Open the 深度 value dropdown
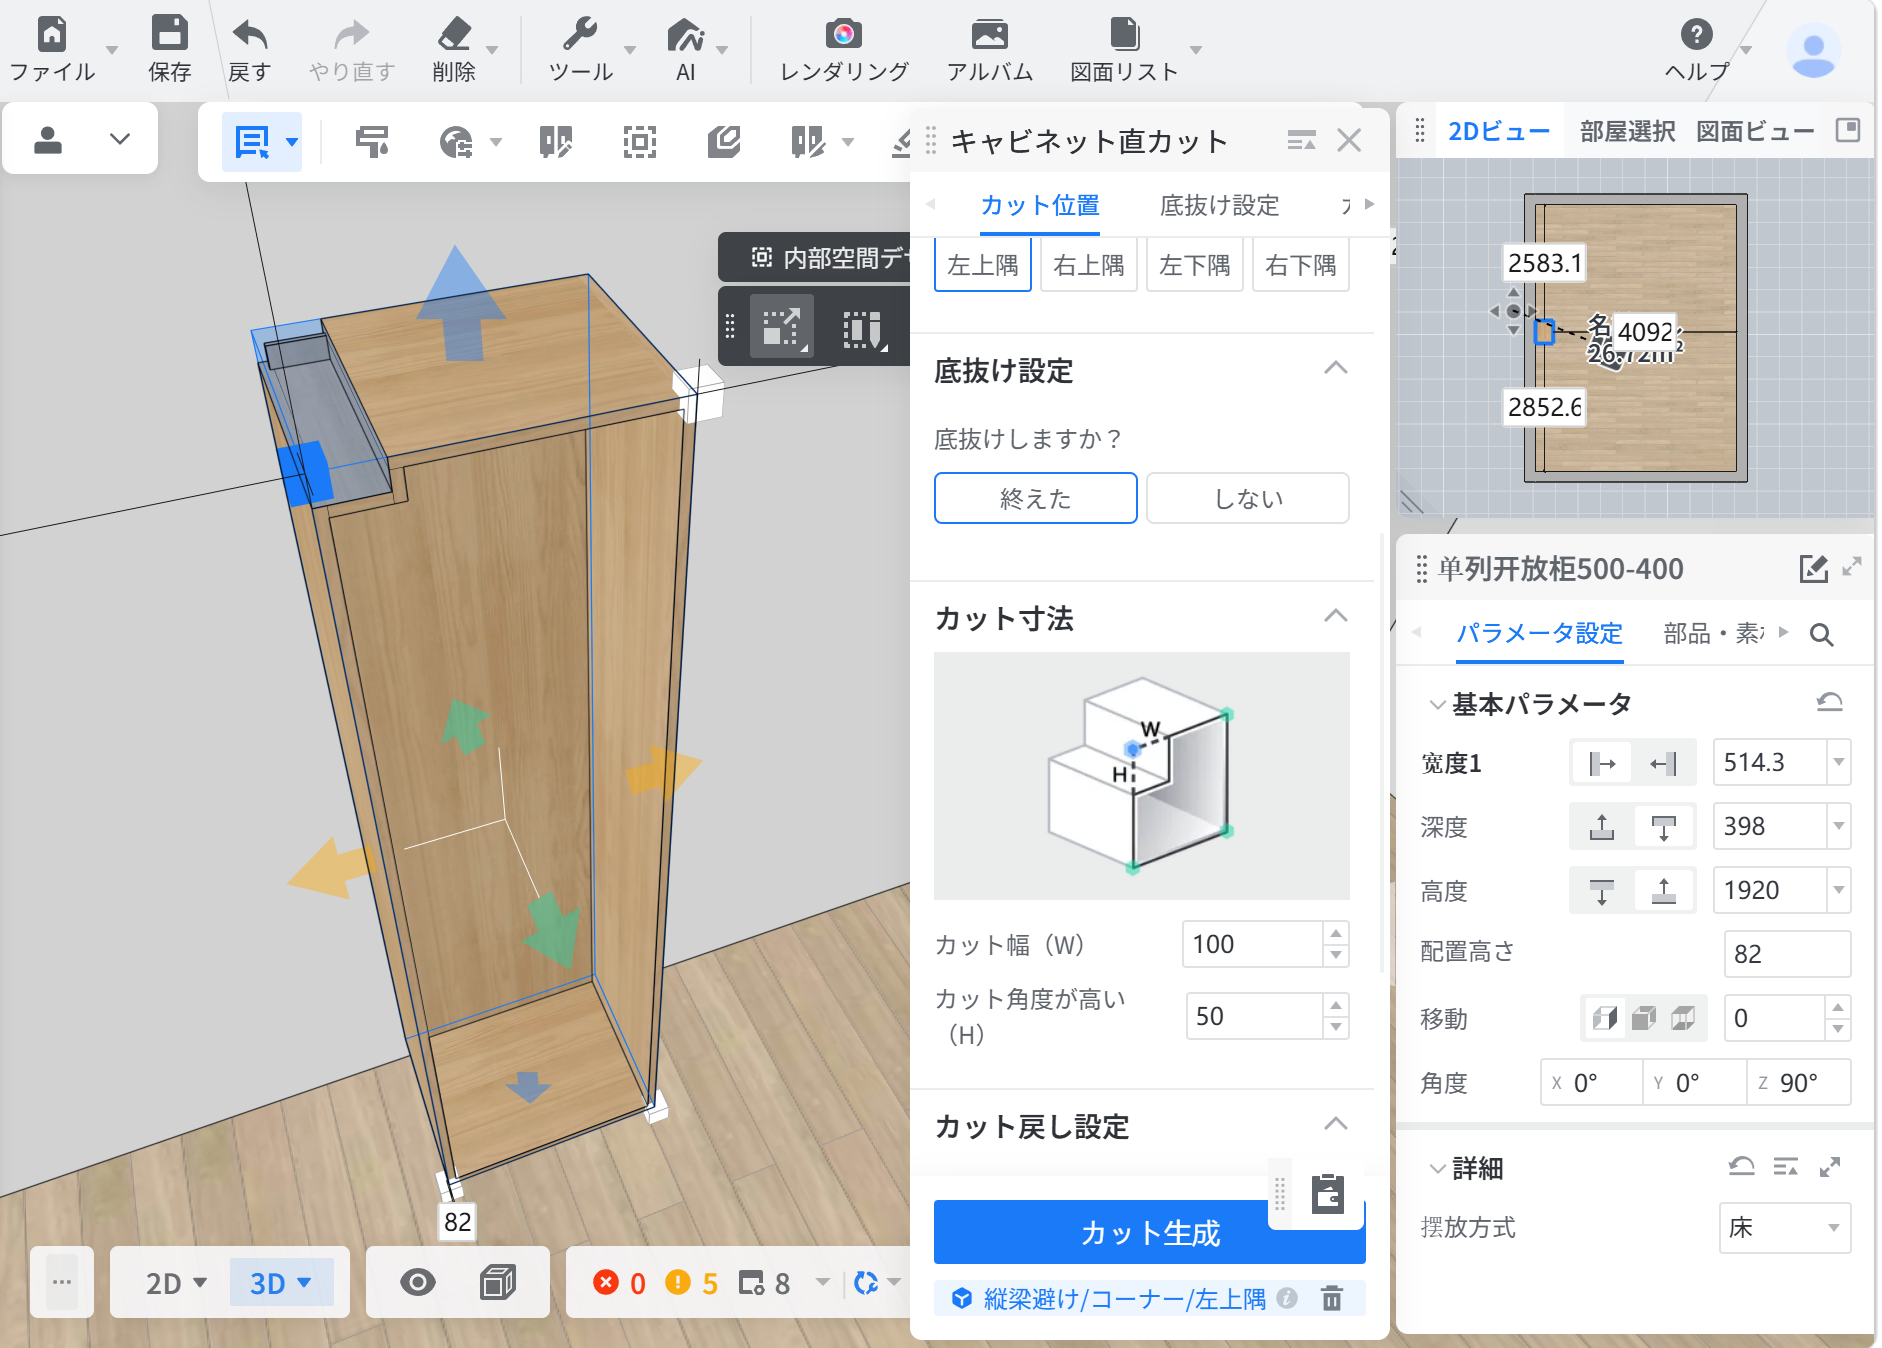Viewport: 1882px width, 1348px height. click(x=1838, y=826)
